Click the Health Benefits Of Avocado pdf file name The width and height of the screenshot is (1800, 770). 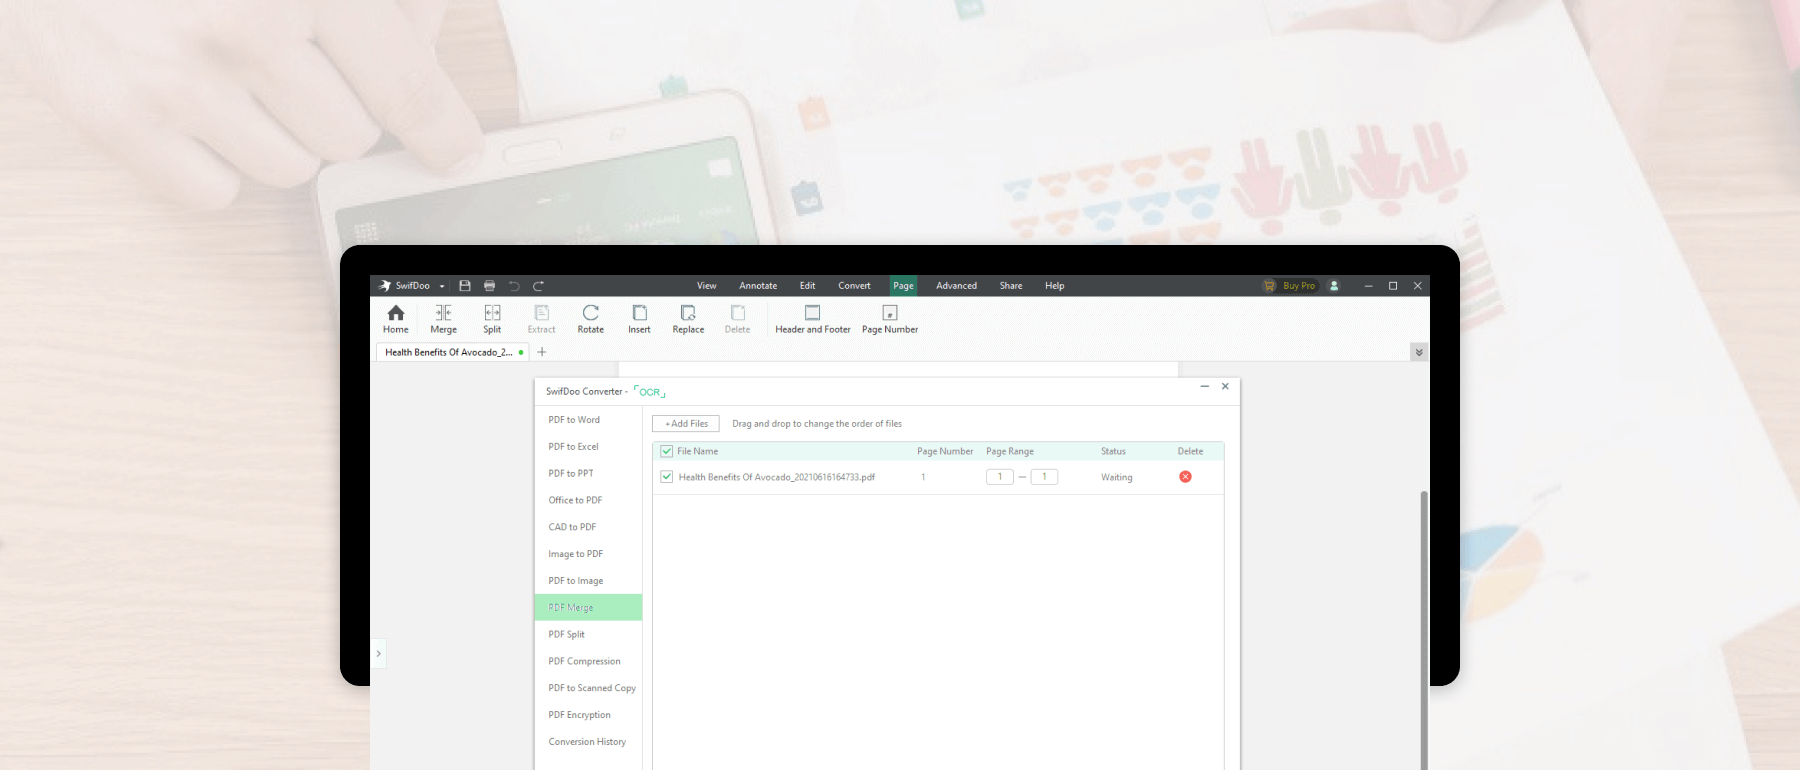click(777, 477)
